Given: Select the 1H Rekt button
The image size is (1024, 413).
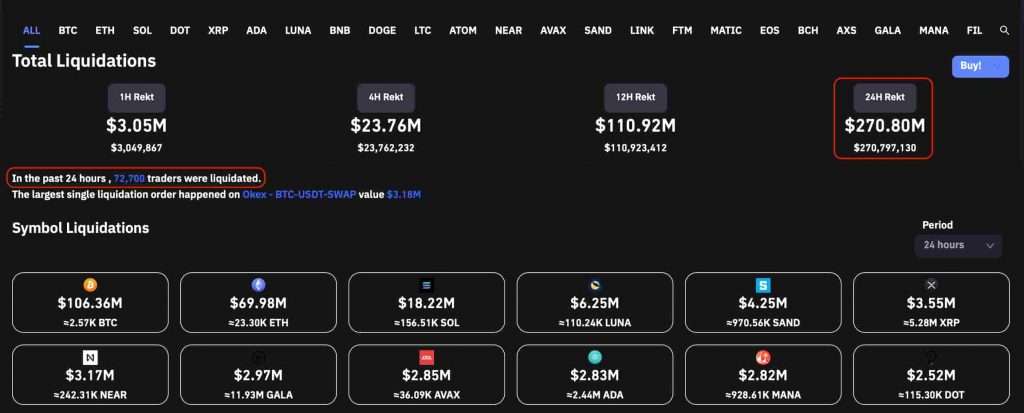Looking at the screenshot, I should pyautogui.click(x=137, y=97).
